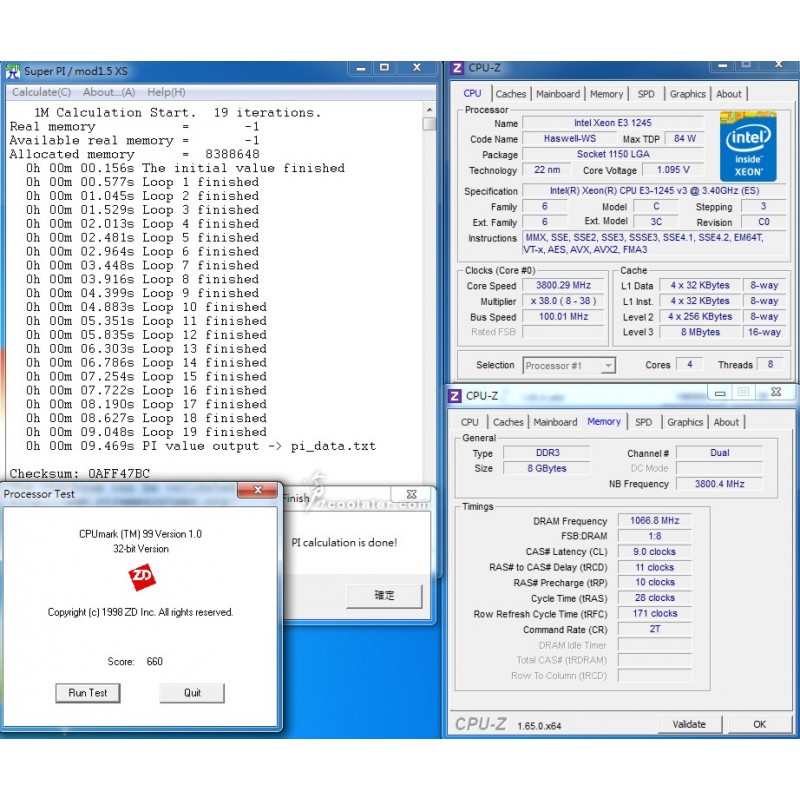The height and width of the screenshot is (800, 800).
Task: Click the 'PI calculation is done!' message text
Action: pyautogui.click(x=344, y=543)
